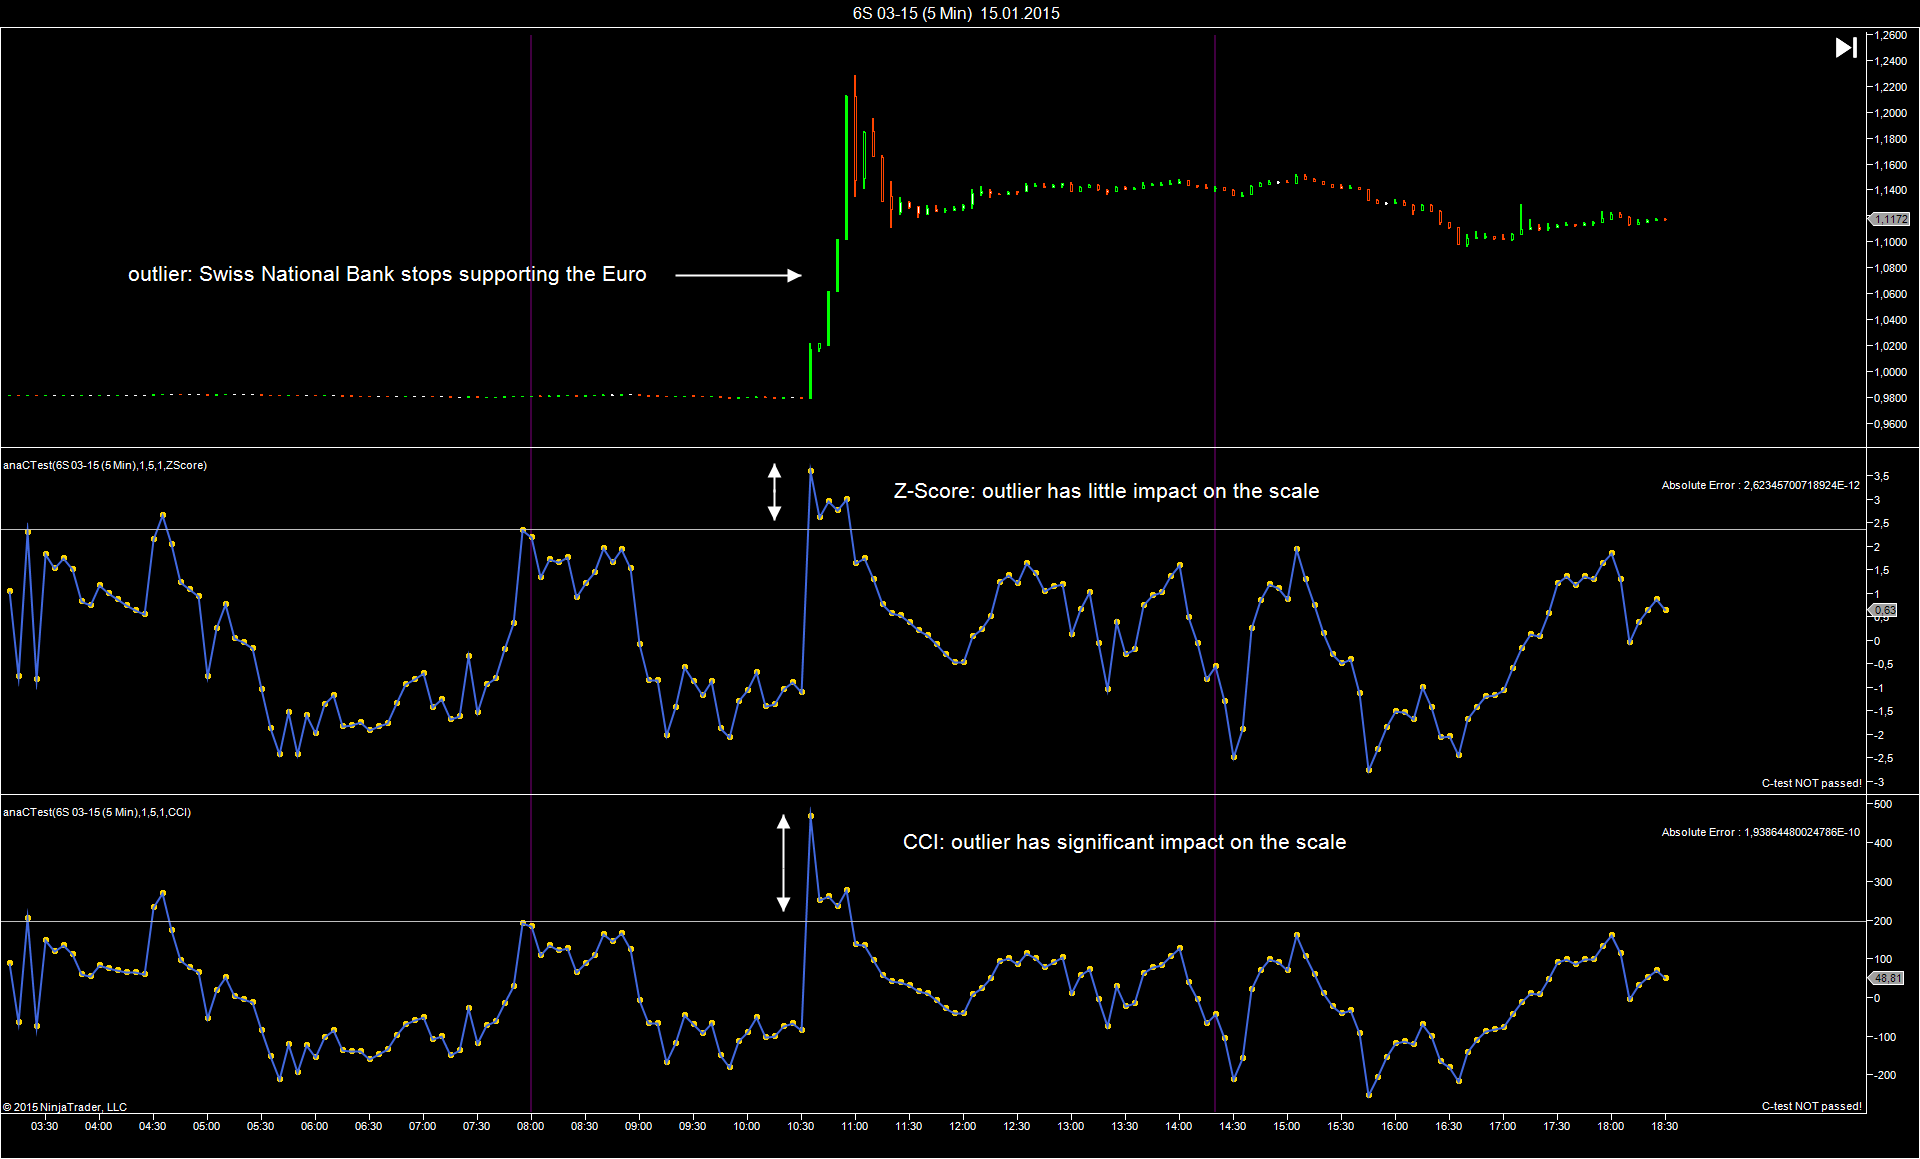Image resolution: width=1920 pixels, height=1159 pixels.
Task: Click the Swiss National Bank outlier annotation
Action: [x=387, y=274]
